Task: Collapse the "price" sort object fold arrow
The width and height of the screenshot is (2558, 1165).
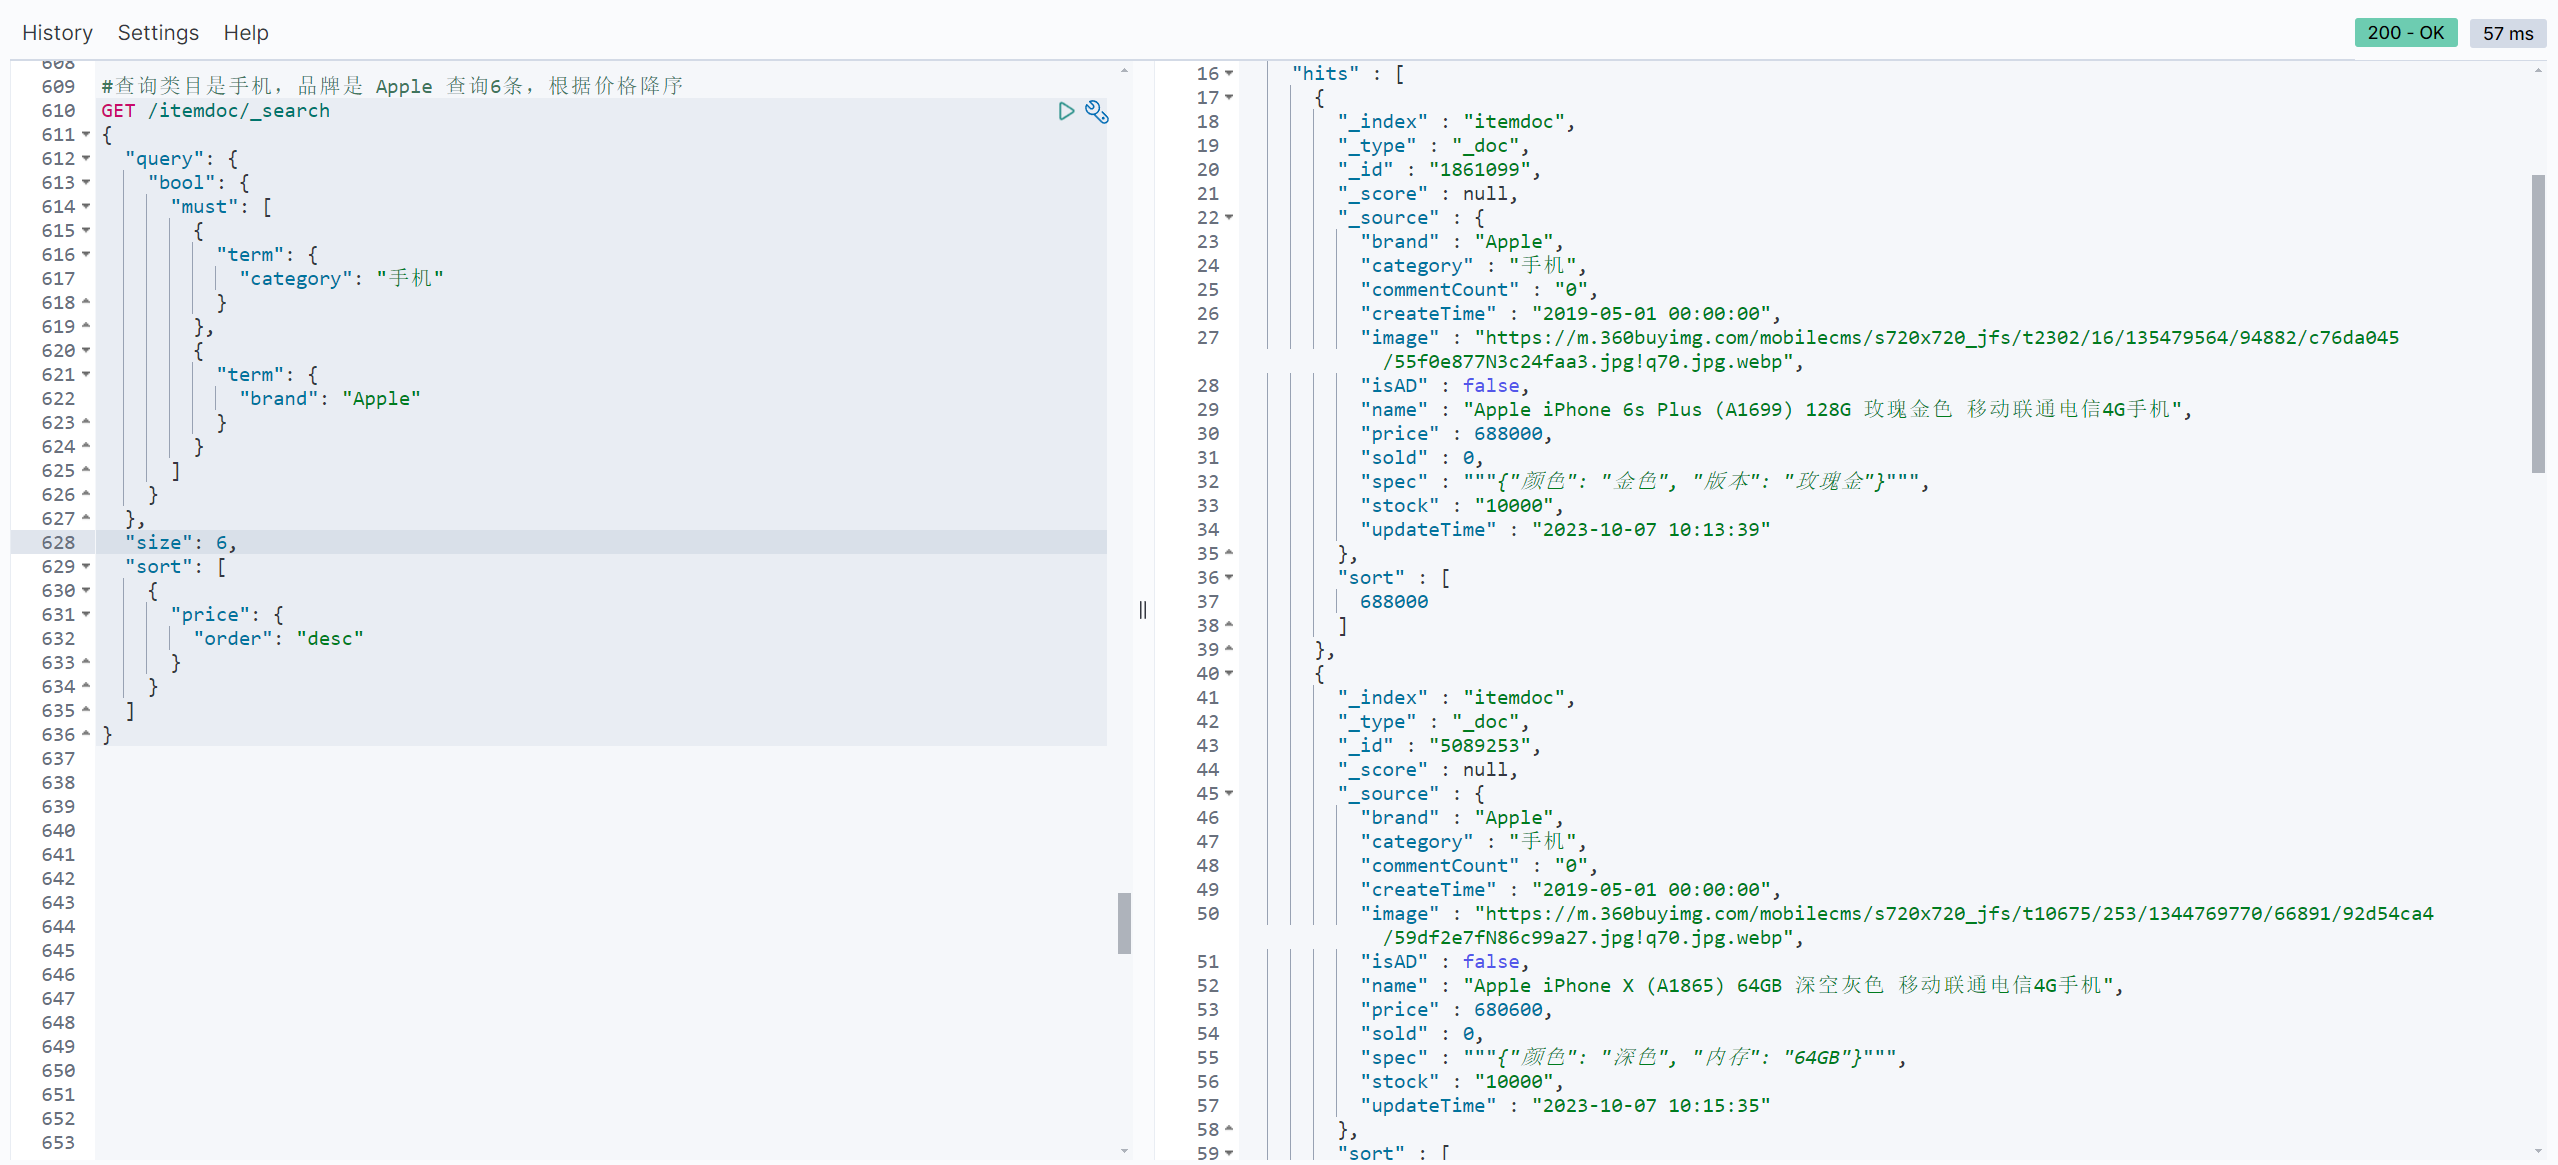Action: tap(86, 614)
